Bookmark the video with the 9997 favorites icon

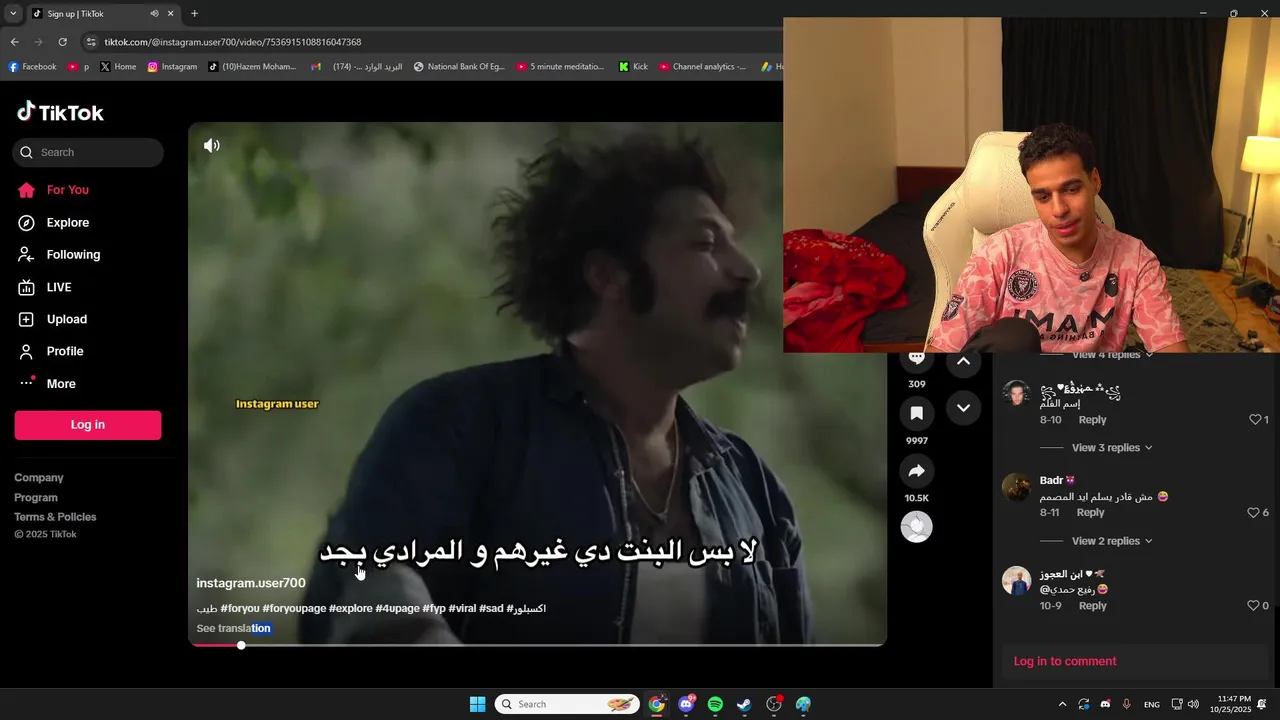(x=916, y=413)
